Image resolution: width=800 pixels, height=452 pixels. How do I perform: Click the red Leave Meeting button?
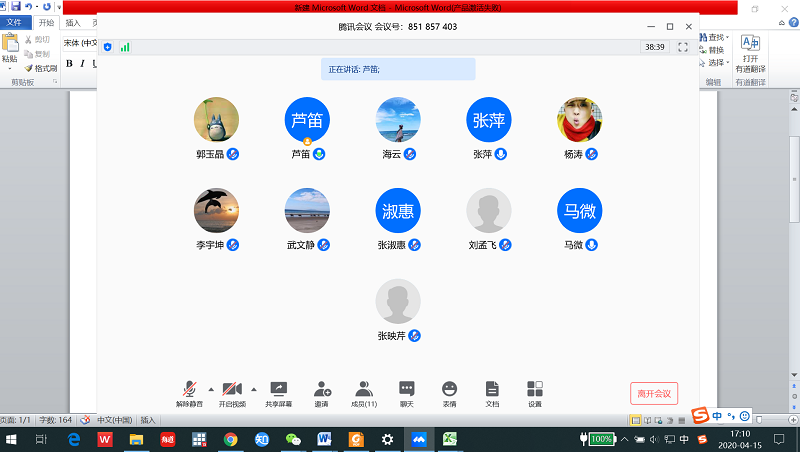[x=654, y=393]
